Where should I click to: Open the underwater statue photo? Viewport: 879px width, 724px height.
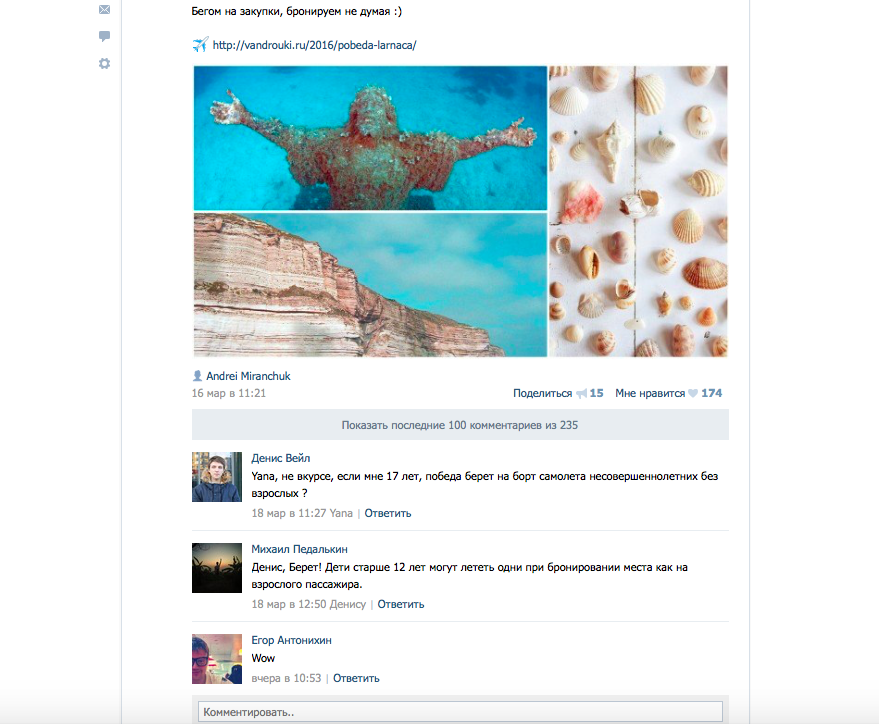(x=370, y=138)
